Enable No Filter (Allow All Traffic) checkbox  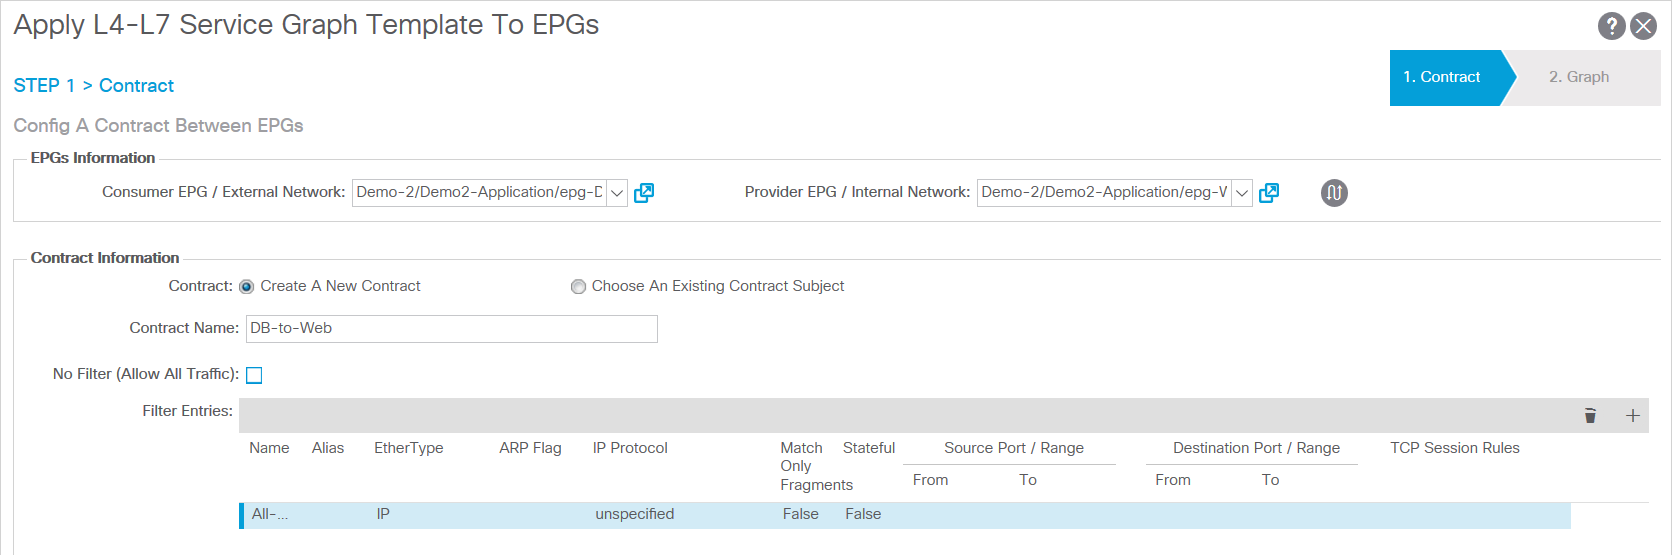pyautogui.click(x=254, y=375)
